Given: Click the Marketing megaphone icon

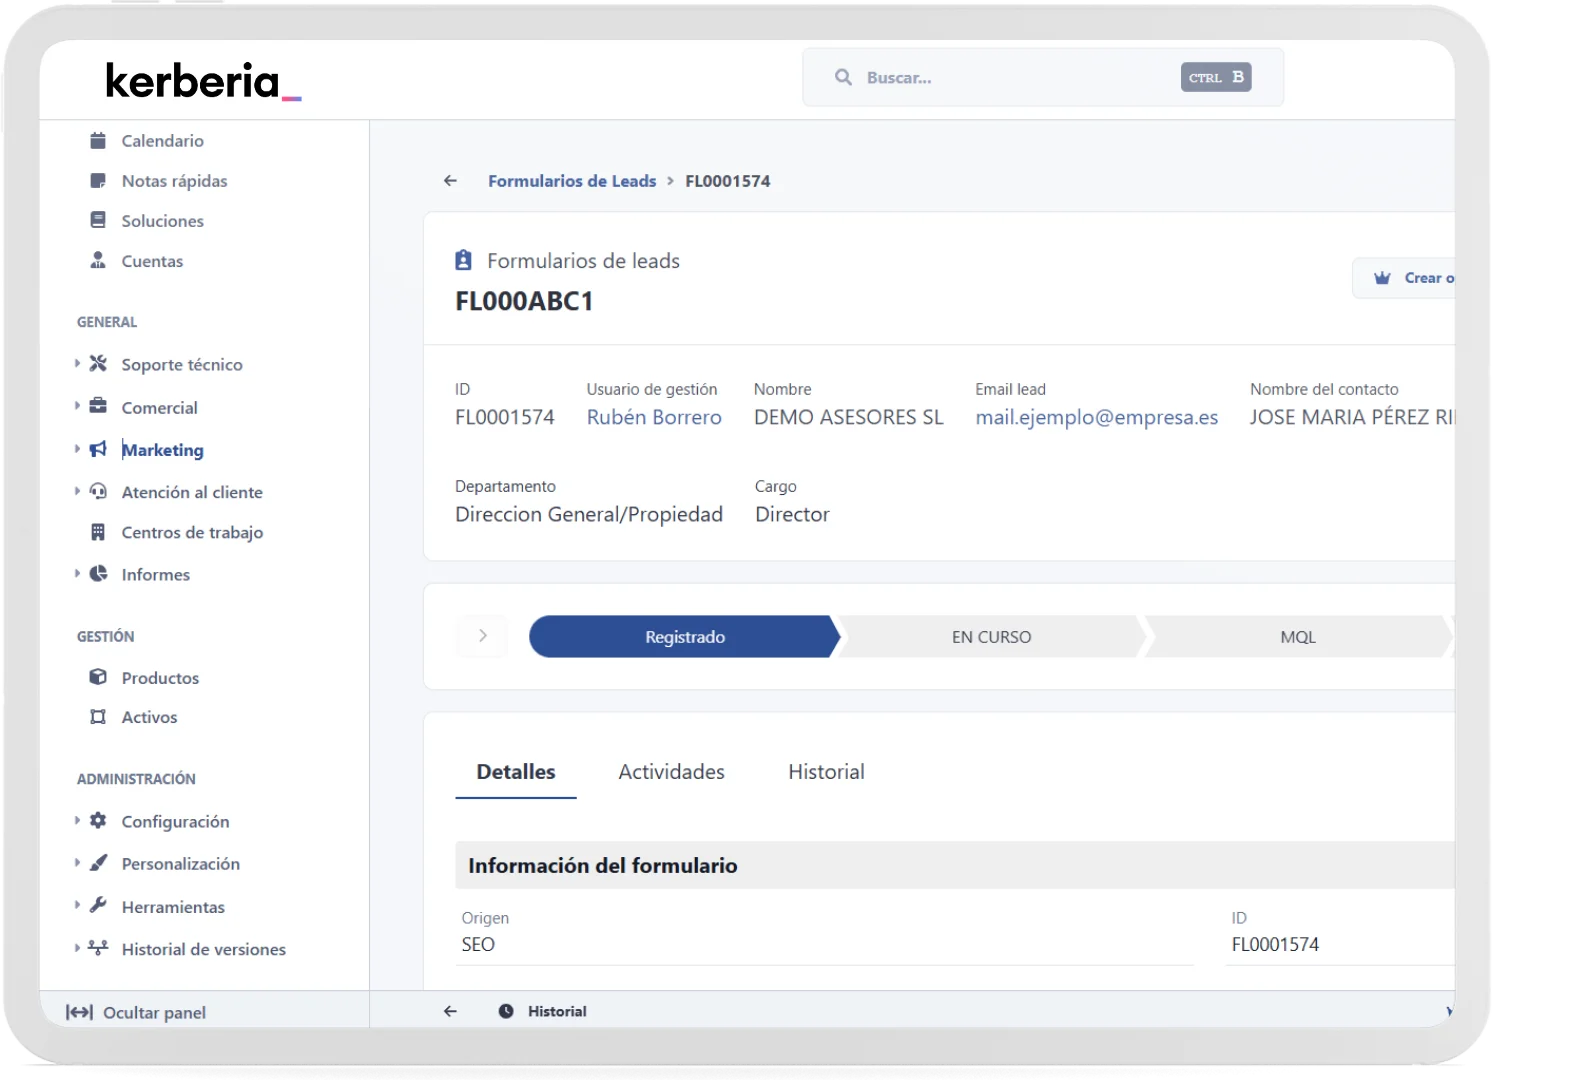Looking at the screenshot, I should [x=98, y=449].
